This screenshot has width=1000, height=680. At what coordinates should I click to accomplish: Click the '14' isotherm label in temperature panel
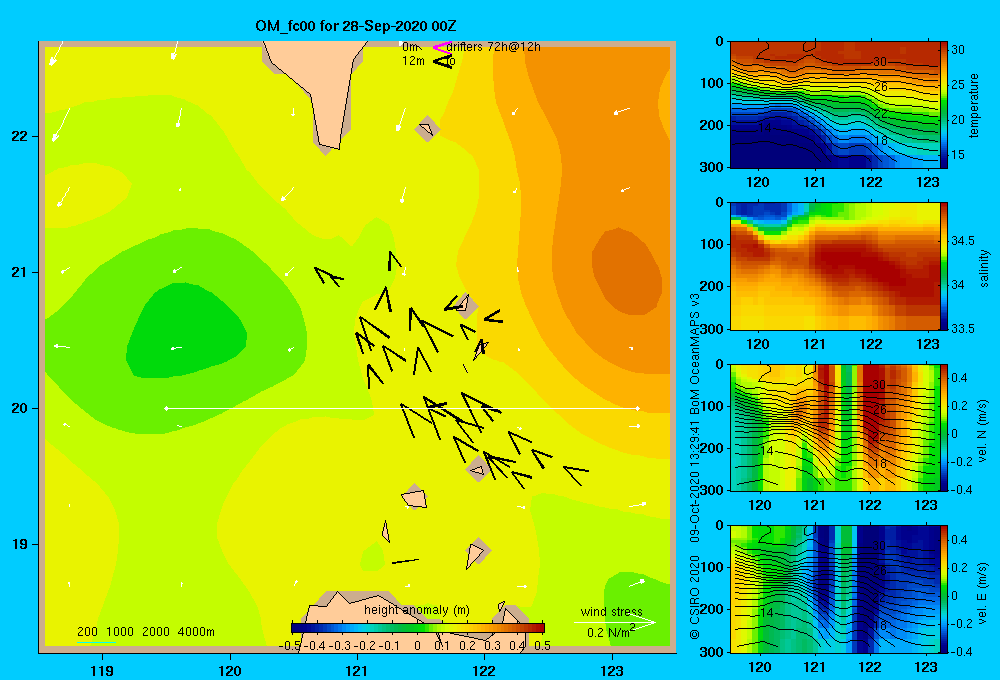tap(765, 128)
